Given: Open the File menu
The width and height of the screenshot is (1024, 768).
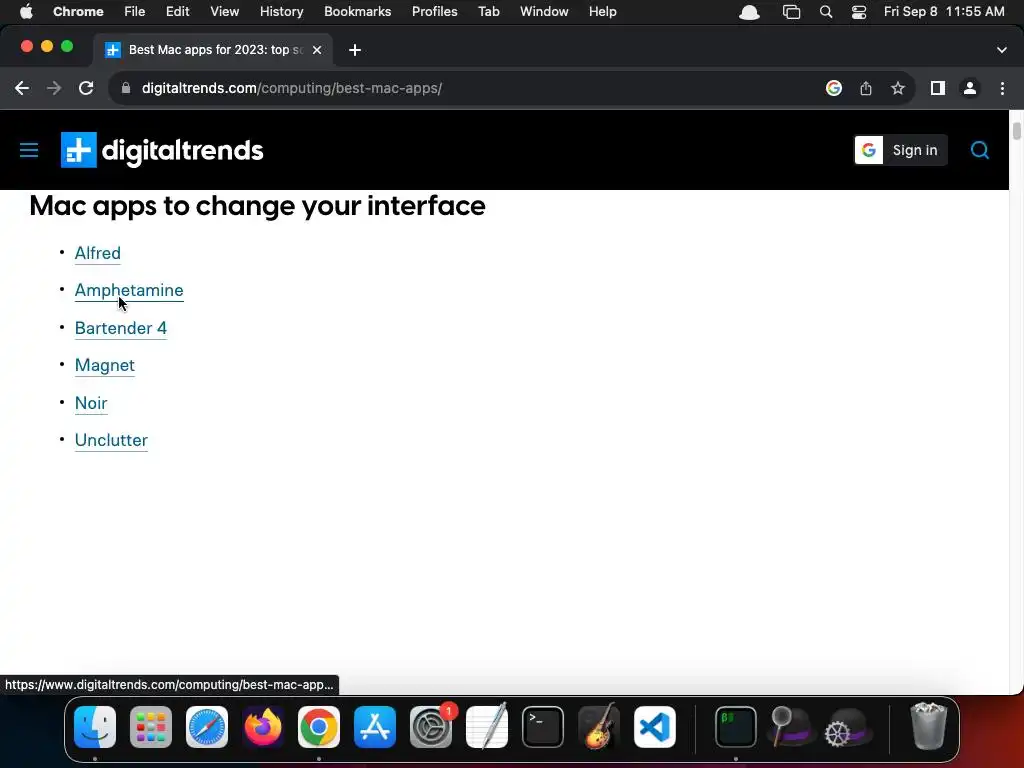Looking at the screenshot, I should 135,12.
